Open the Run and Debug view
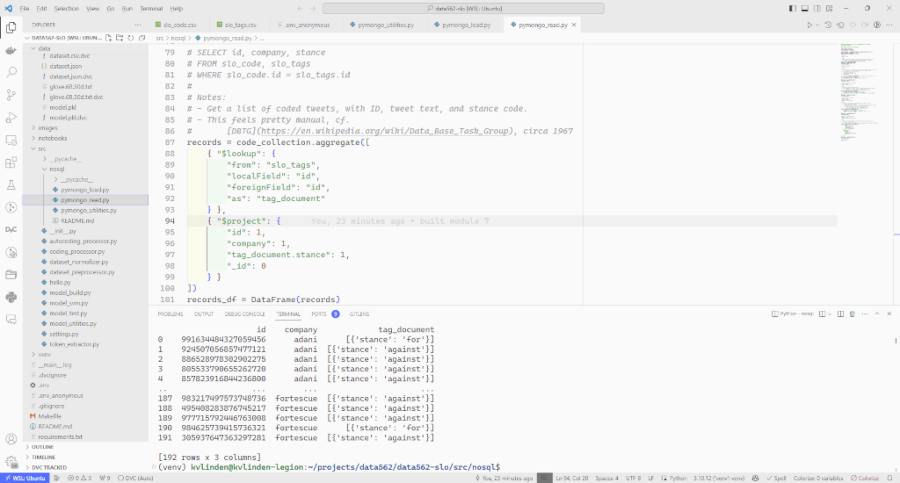The width and height of the screenshot is (900, 483). pos(11,118)
